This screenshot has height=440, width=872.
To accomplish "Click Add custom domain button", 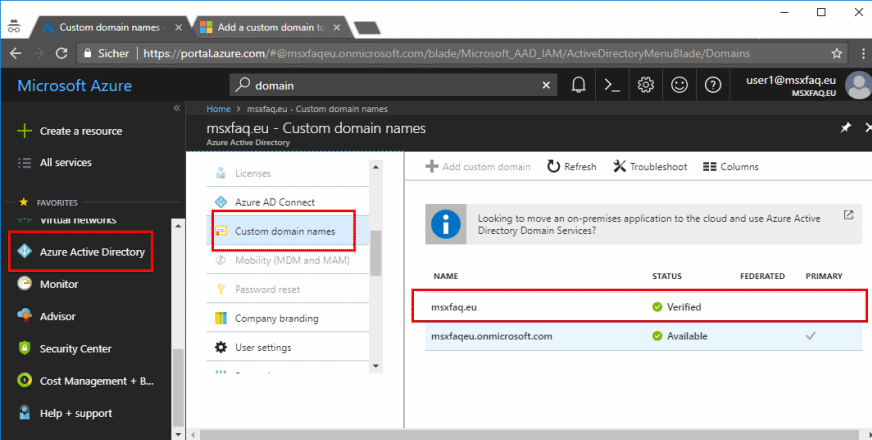I will tap(478, 166).
